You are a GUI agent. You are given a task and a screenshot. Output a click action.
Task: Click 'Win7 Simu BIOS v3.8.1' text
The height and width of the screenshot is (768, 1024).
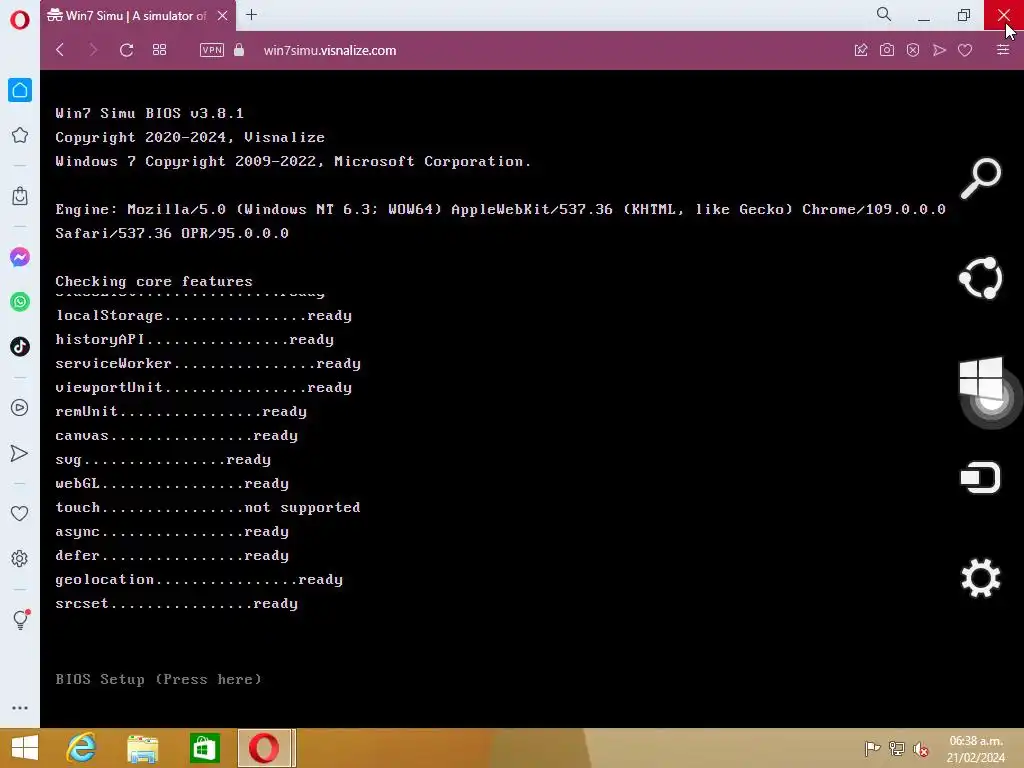pos(150,113)
